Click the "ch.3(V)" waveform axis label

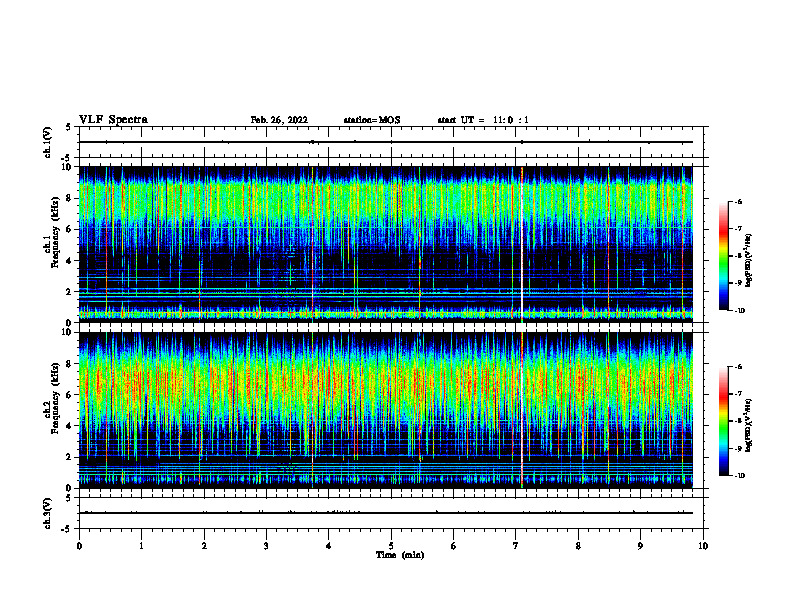coord(47,513)
